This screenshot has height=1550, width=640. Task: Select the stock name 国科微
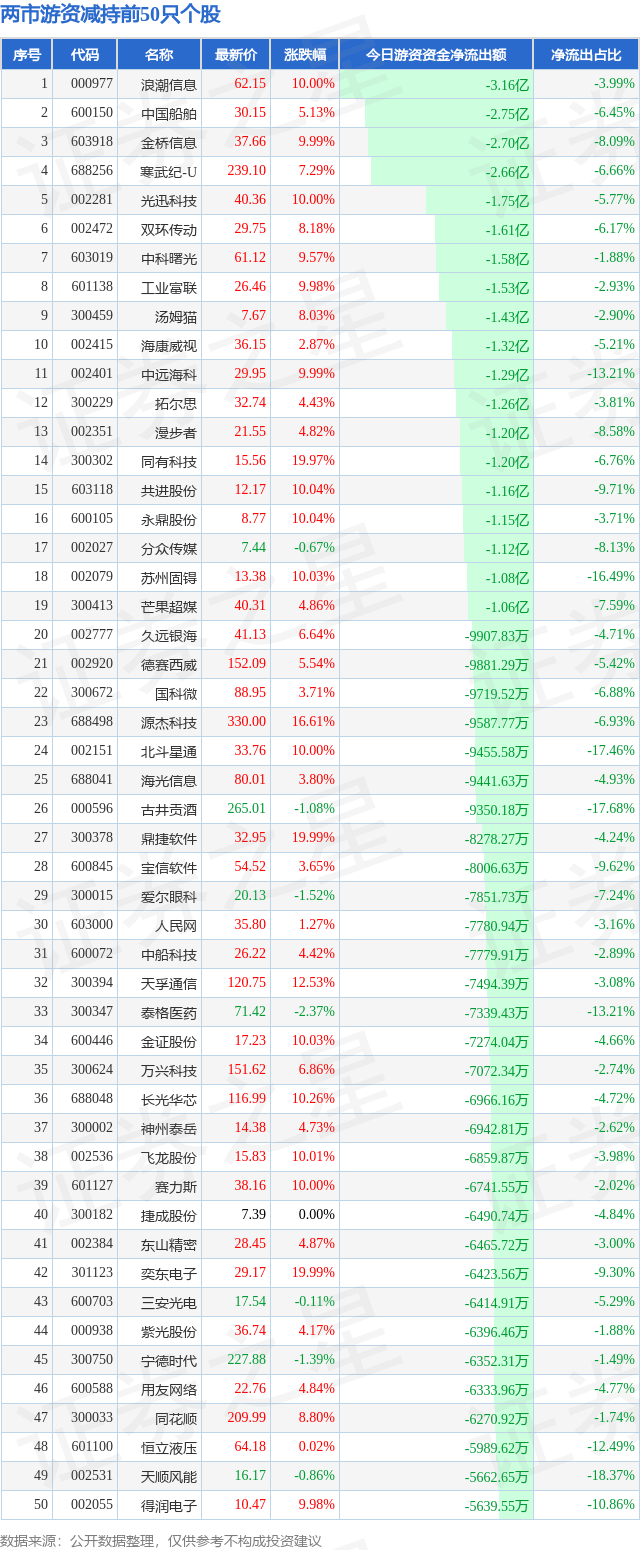176,694
